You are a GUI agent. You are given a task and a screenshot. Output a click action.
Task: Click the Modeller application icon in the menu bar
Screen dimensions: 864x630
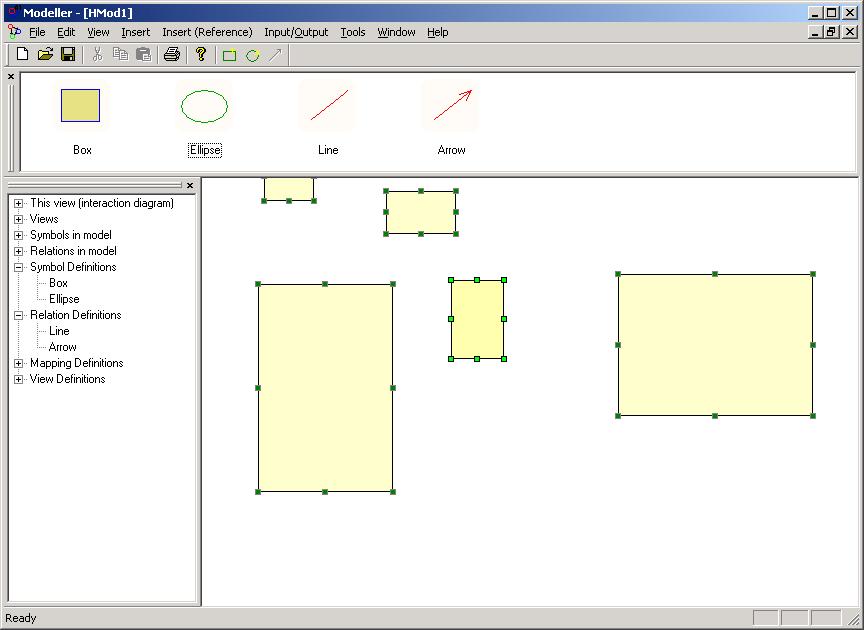pyautogui.click(x=14, y=32)
